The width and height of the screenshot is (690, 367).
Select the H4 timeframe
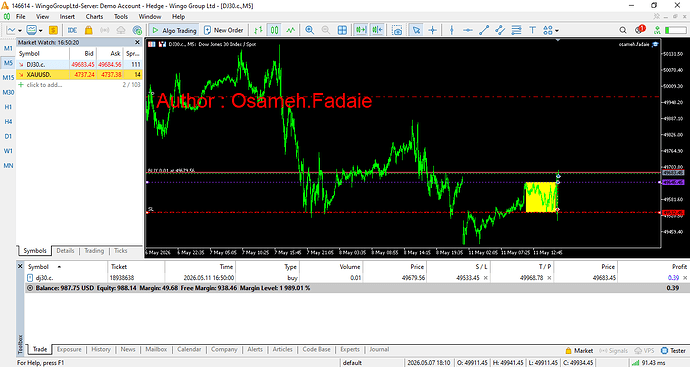point(8,121)
